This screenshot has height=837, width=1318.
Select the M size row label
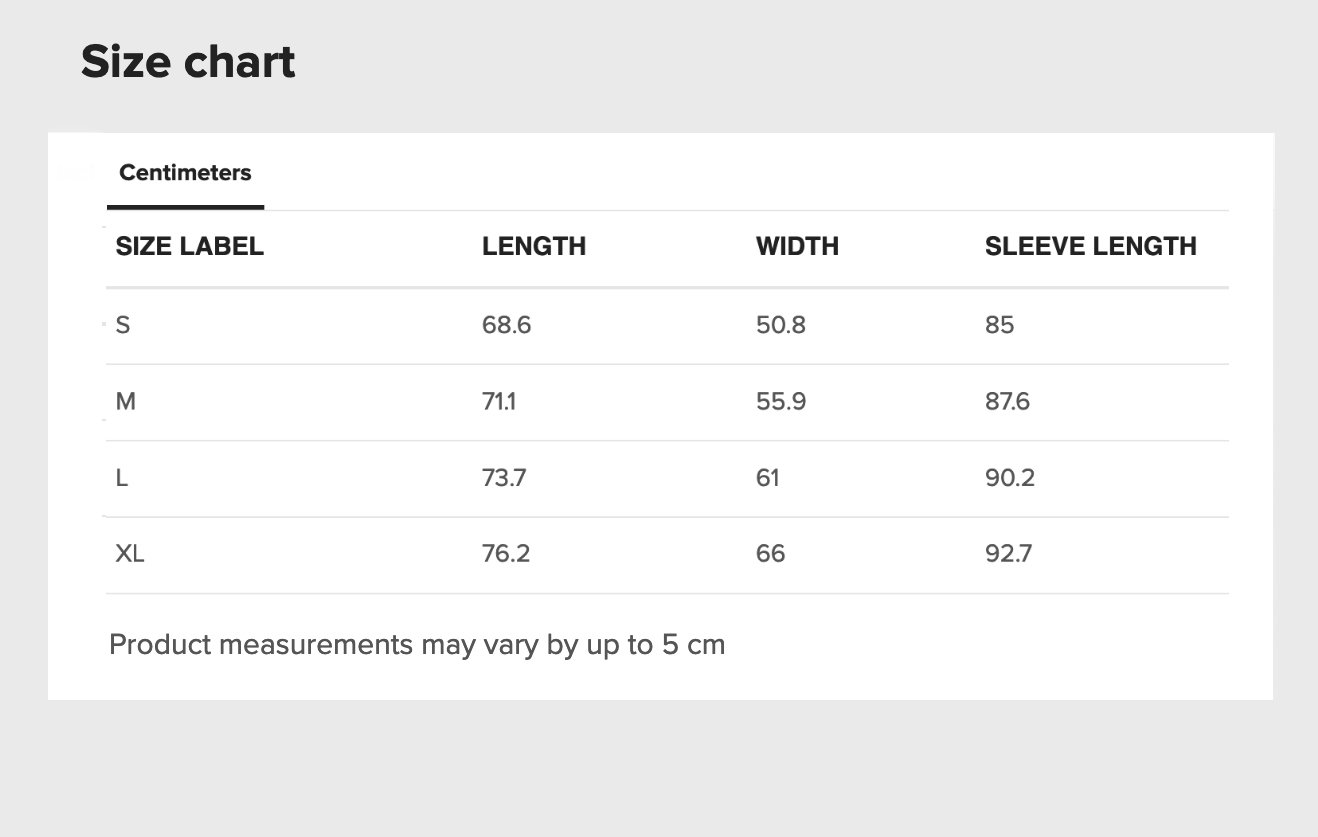(x=125, y=402)
